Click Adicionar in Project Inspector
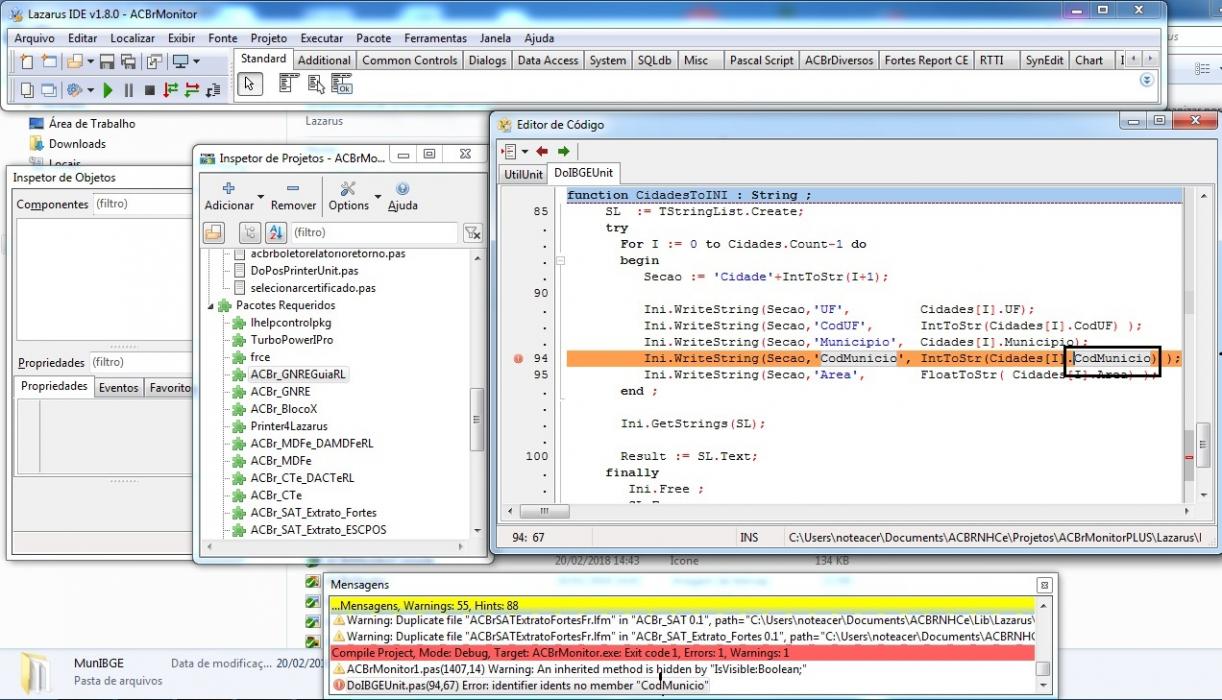 [x=229, y=196]
